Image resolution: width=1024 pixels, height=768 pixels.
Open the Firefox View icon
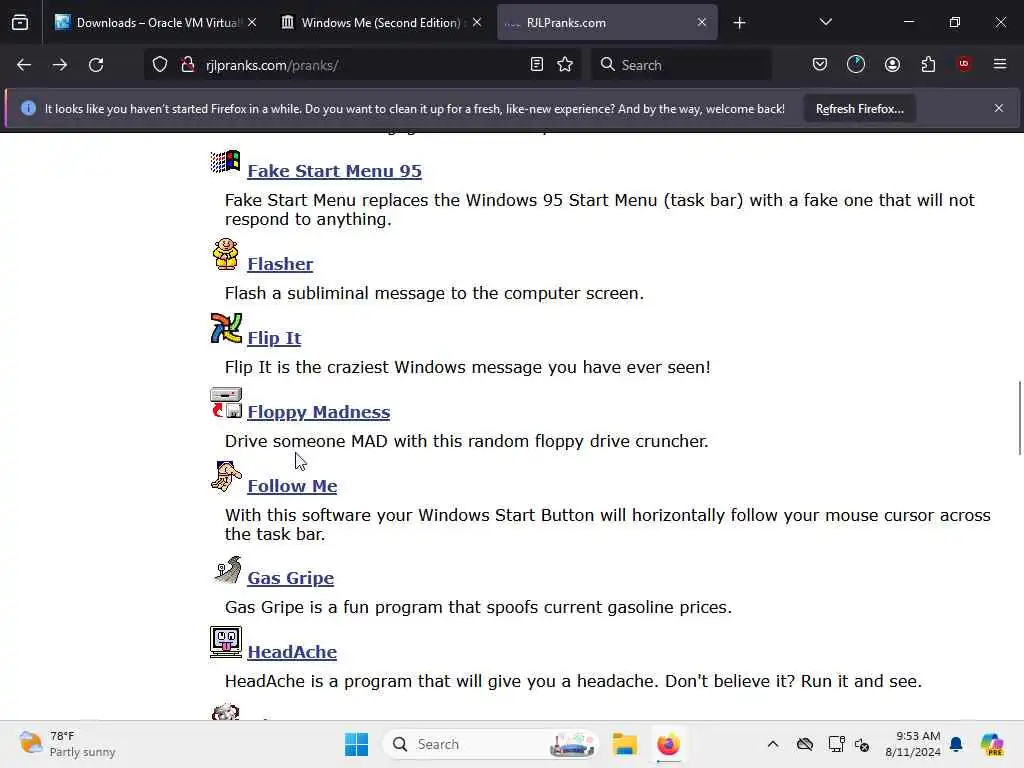[x=20, y=23]
